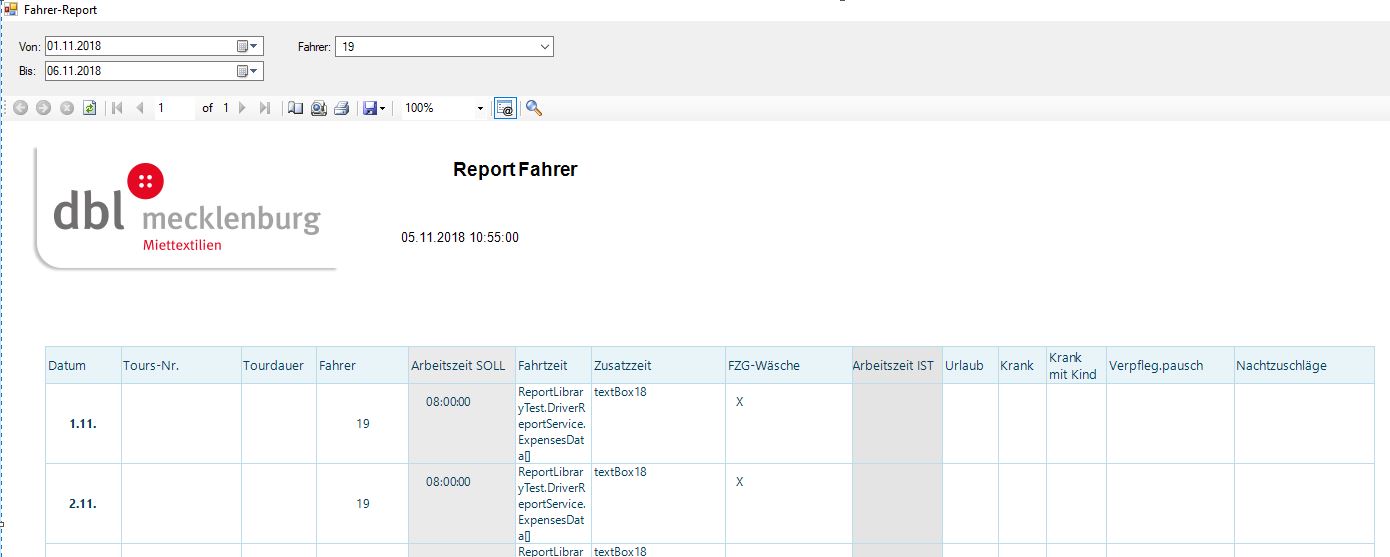Go to previous report page
This screenshot has height=557, width=1390.
pyautogui.click(x=140, y=108)
